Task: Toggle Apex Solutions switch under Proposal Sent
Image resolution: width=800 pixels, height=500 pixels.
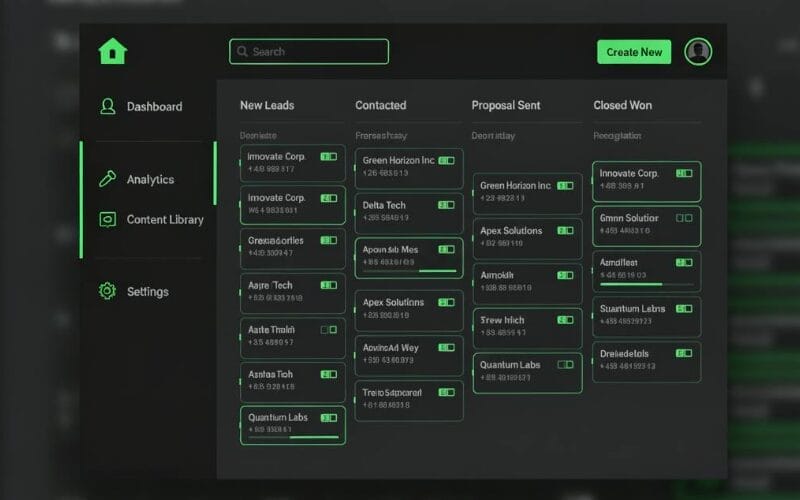Action: [565, 231]
